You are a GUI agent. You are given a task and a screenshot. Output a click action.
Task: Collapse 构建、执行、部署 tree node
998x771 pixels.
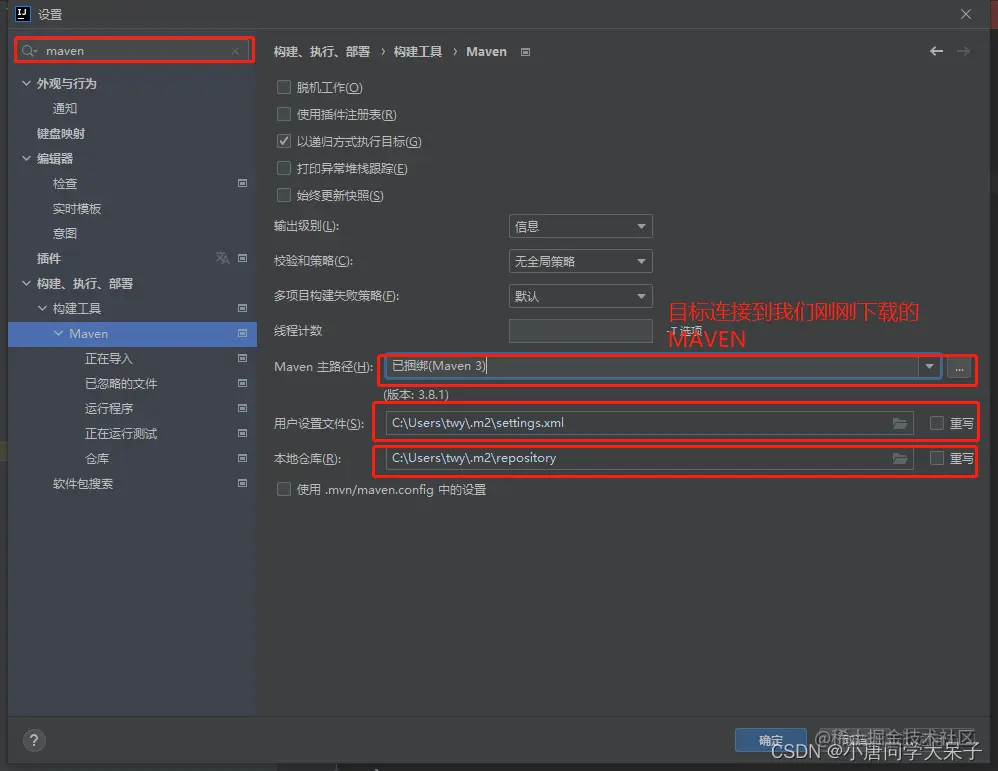(x=26, y=283)
